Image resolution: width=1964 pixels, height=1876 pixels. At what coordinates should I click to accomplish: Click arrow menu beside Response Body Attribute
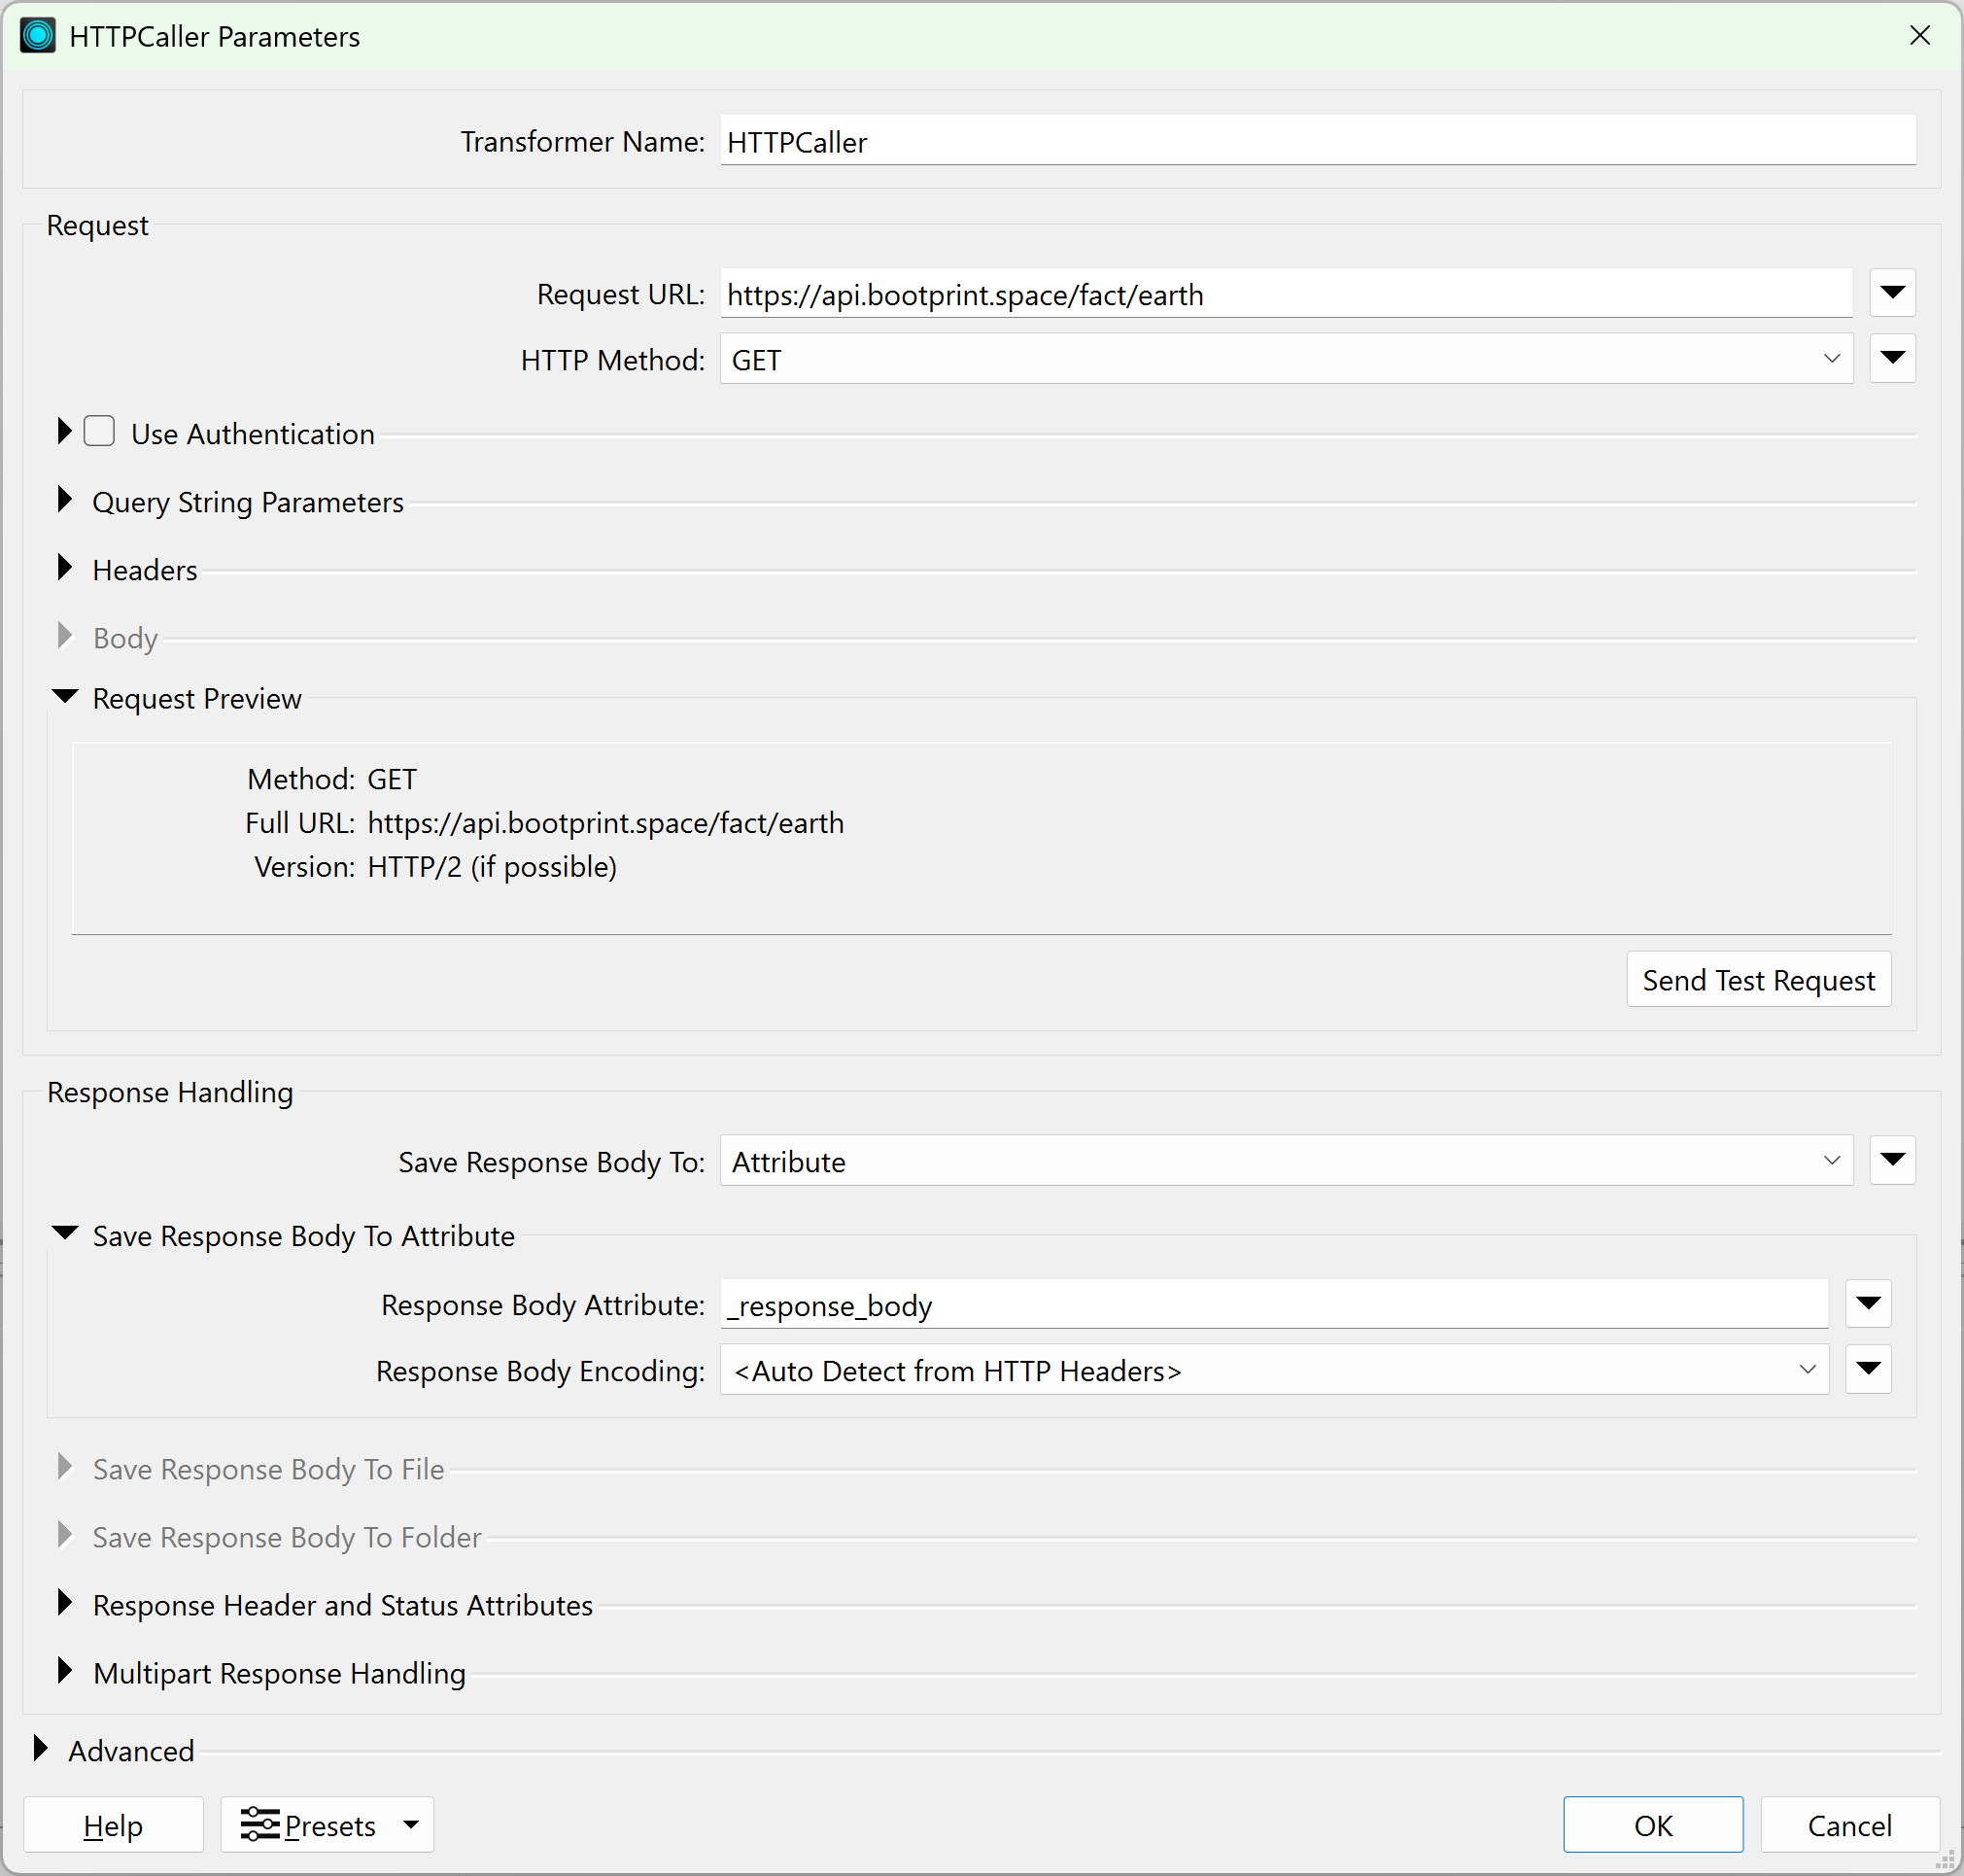pyautogui.click(x=1867, y=1303)
